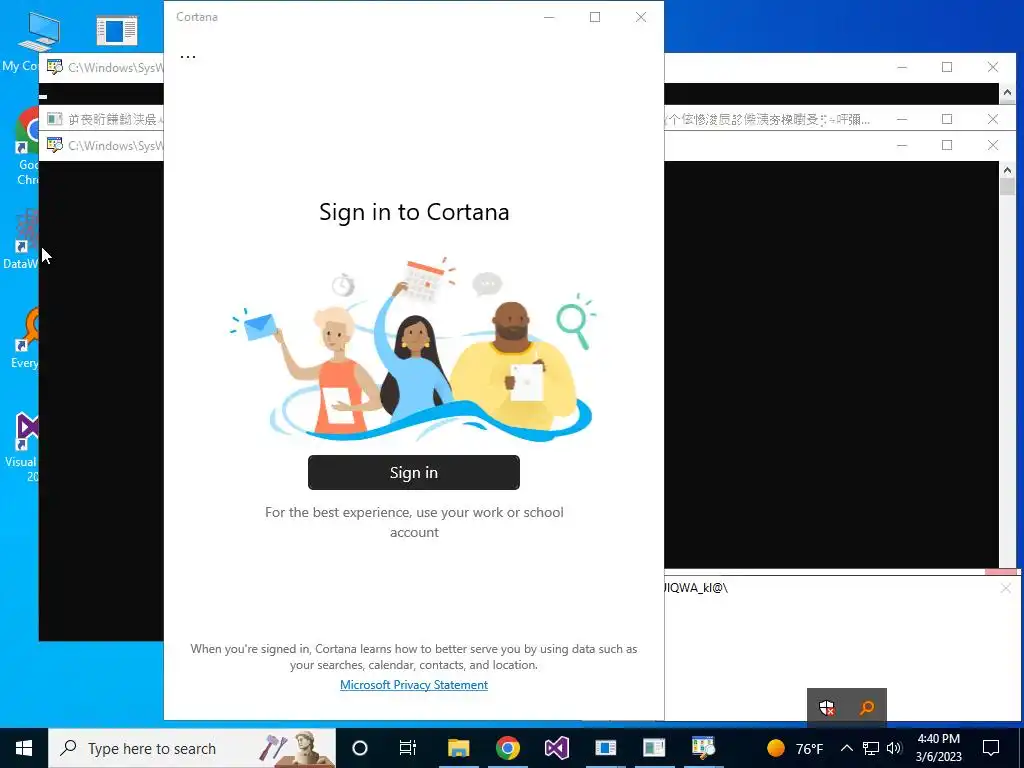Screen dimensions: 1024x768
Task: Minimize the lower console window
Action: 902,145
